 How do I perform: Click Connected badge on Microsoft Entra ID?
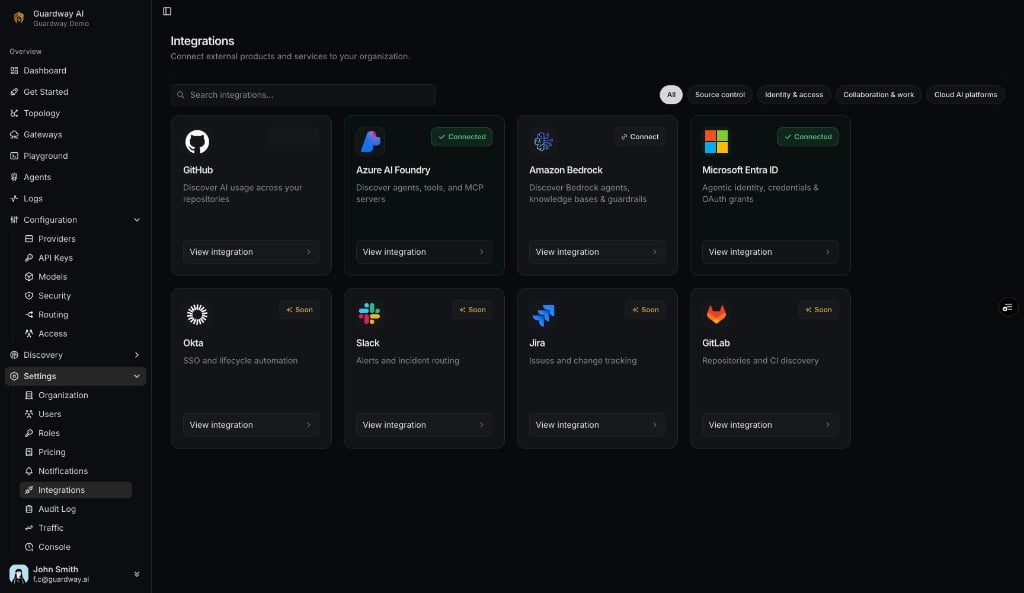click(808, 136)
